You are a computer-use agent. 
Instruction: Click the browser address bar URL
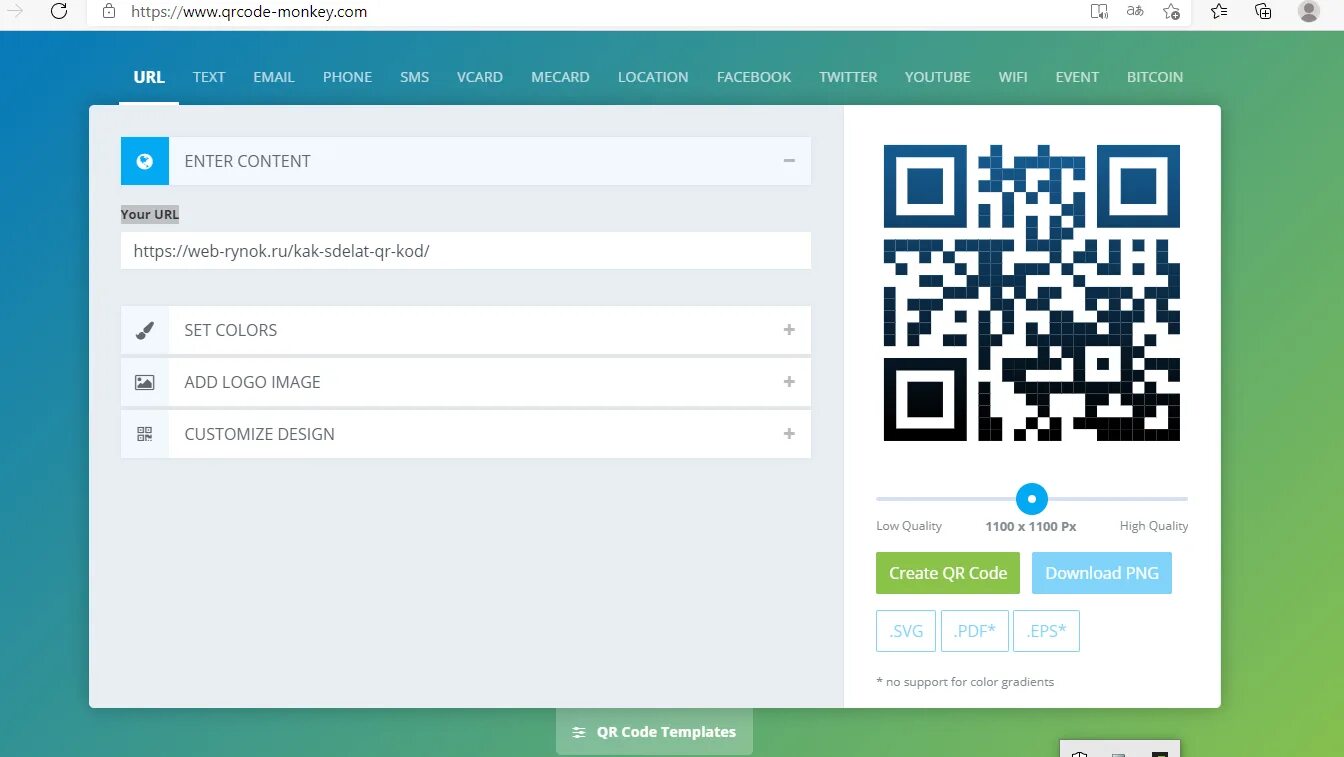[x=249, y=12]
